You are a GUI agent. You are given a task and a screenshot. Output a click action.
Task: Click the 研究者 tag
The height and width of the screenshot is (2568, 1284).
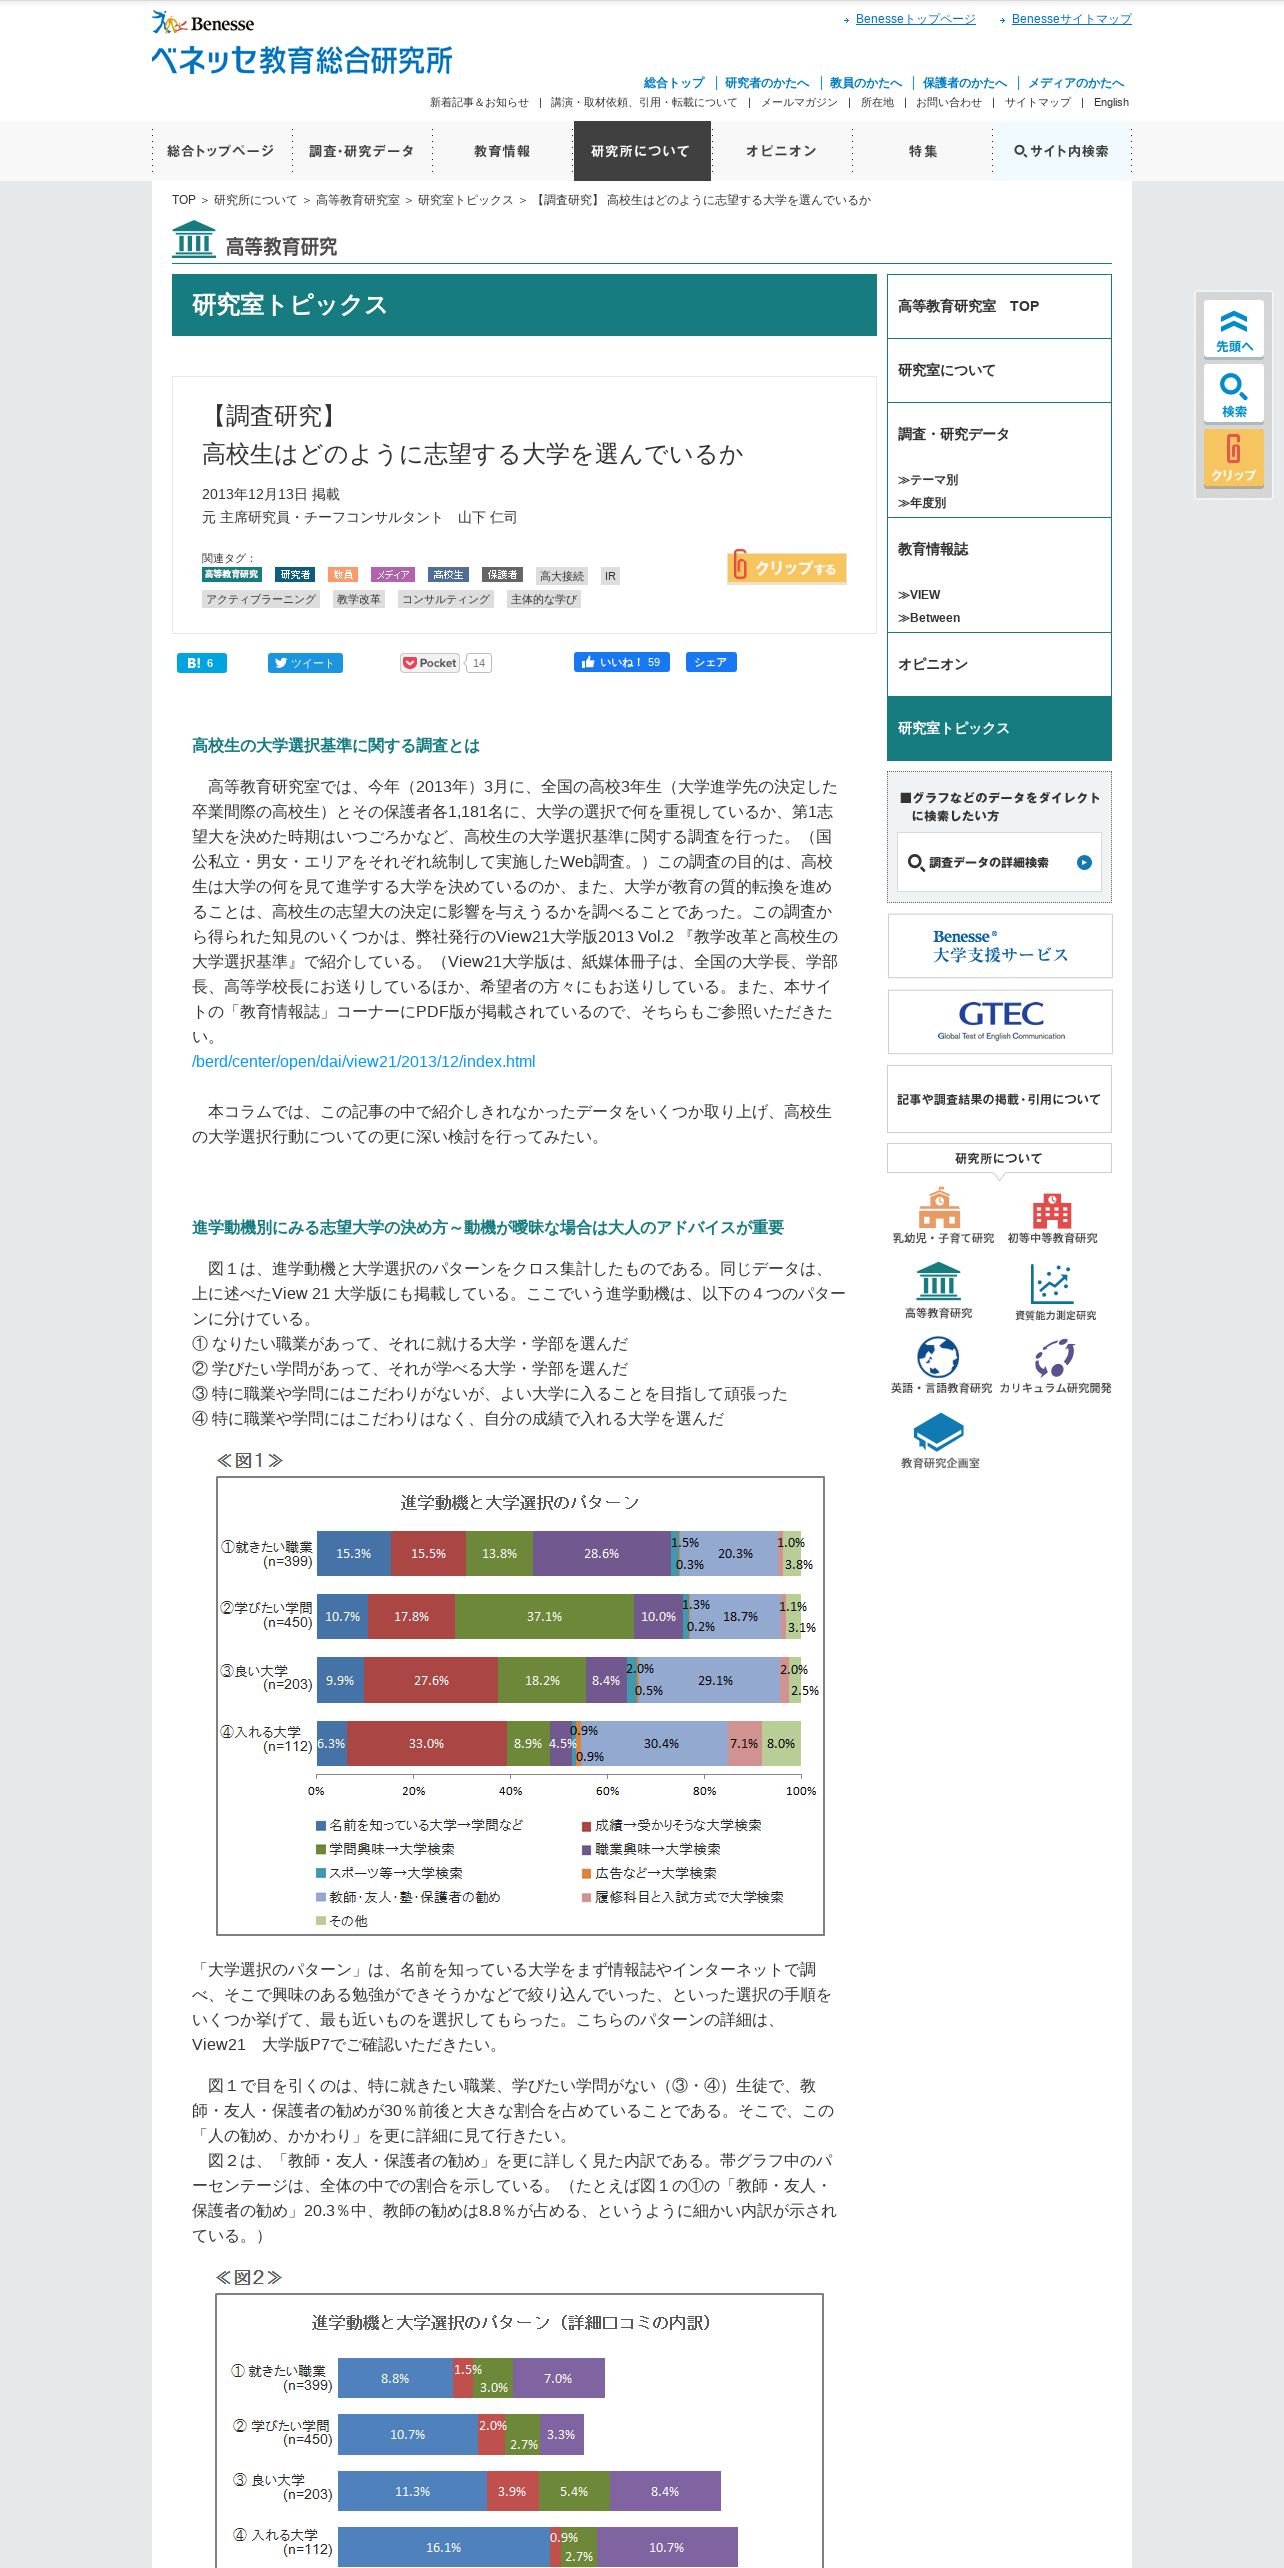(x=295, y=575)
